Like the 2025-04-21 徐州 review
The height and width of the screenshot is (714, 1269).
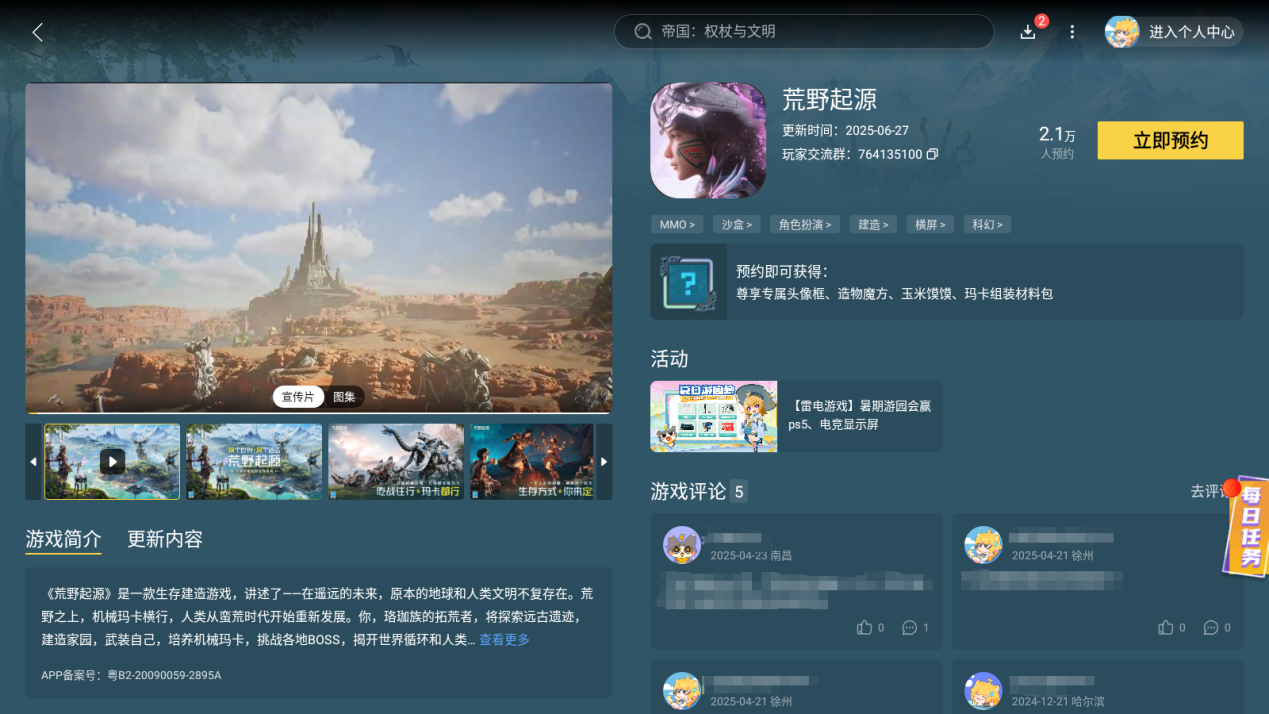1166,627
